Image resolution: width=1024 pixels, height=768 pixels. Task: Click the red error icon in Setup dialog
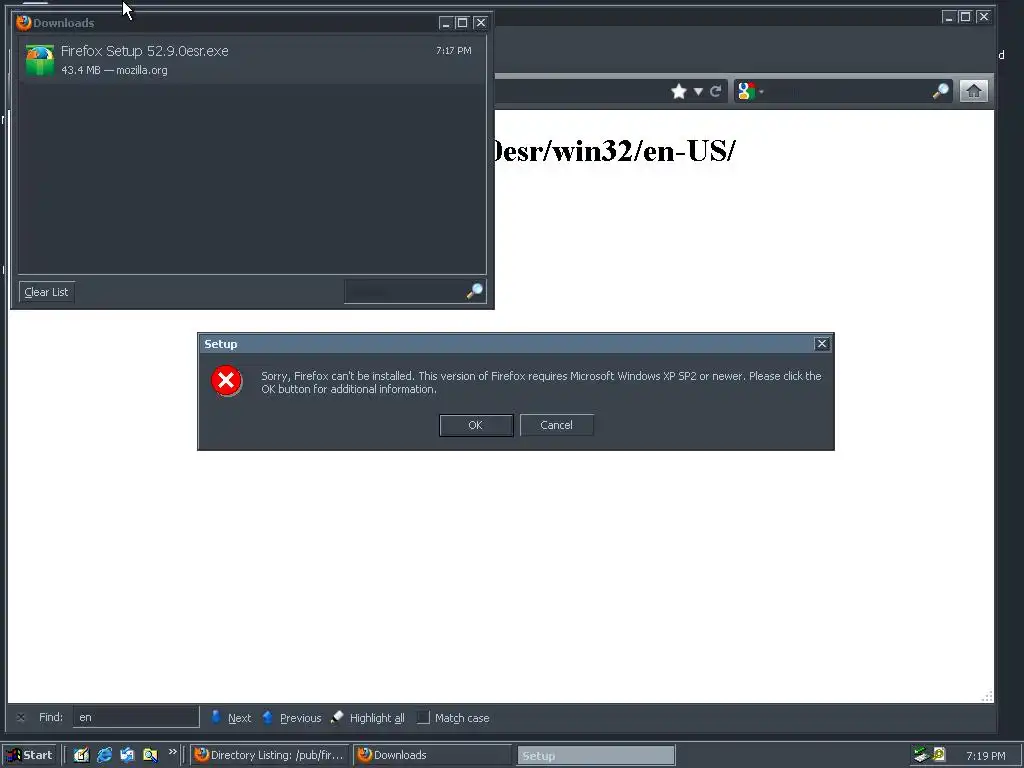tap(227, 381)
